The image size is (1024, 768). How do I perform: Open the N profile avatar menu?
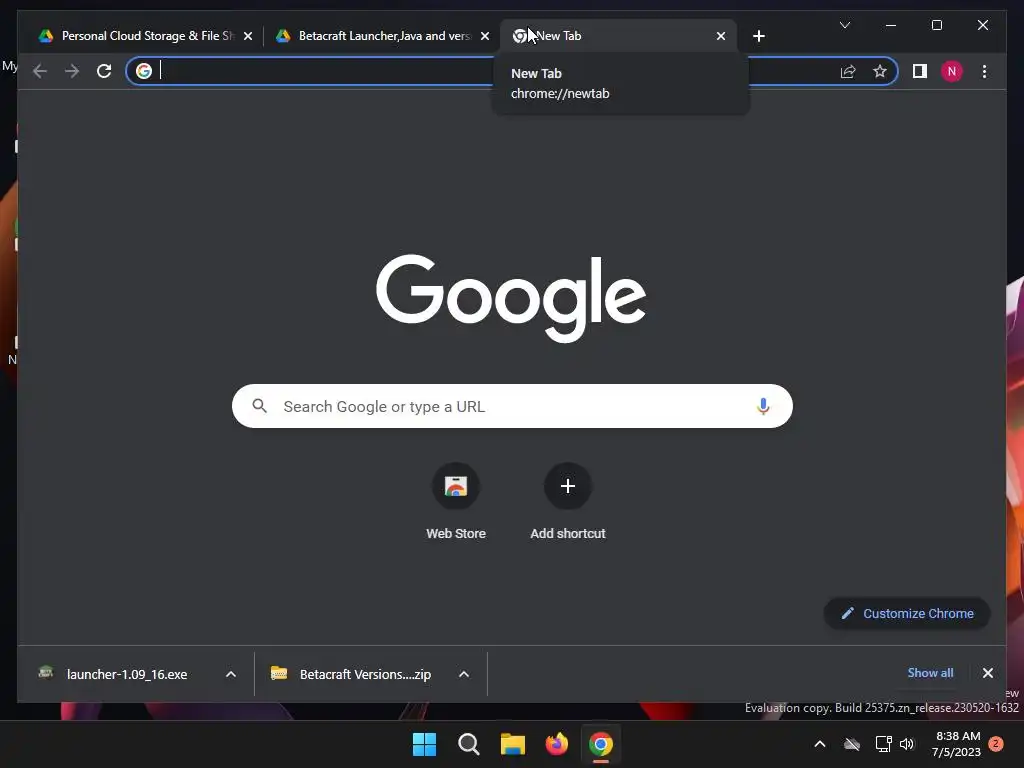coord(952,71)
